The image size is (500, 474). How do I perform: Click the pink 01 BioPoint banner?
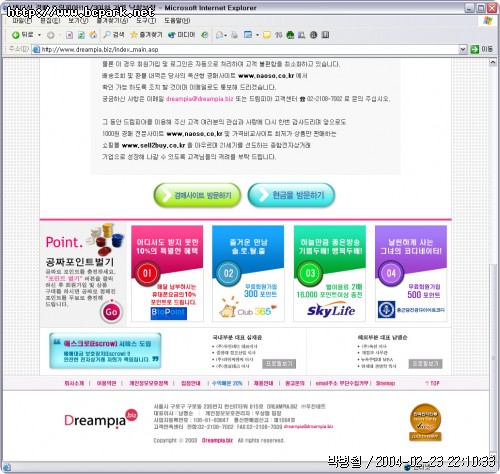[x=167, y=273]
